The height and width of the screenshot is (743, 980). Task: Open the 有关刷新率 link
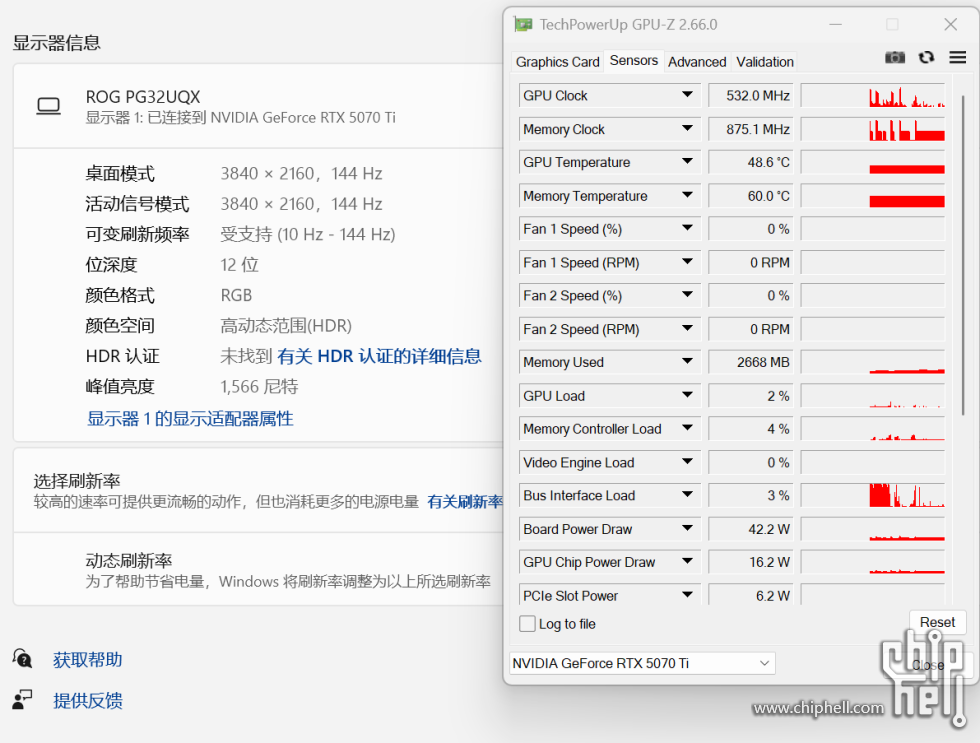[x=465, y=502]
